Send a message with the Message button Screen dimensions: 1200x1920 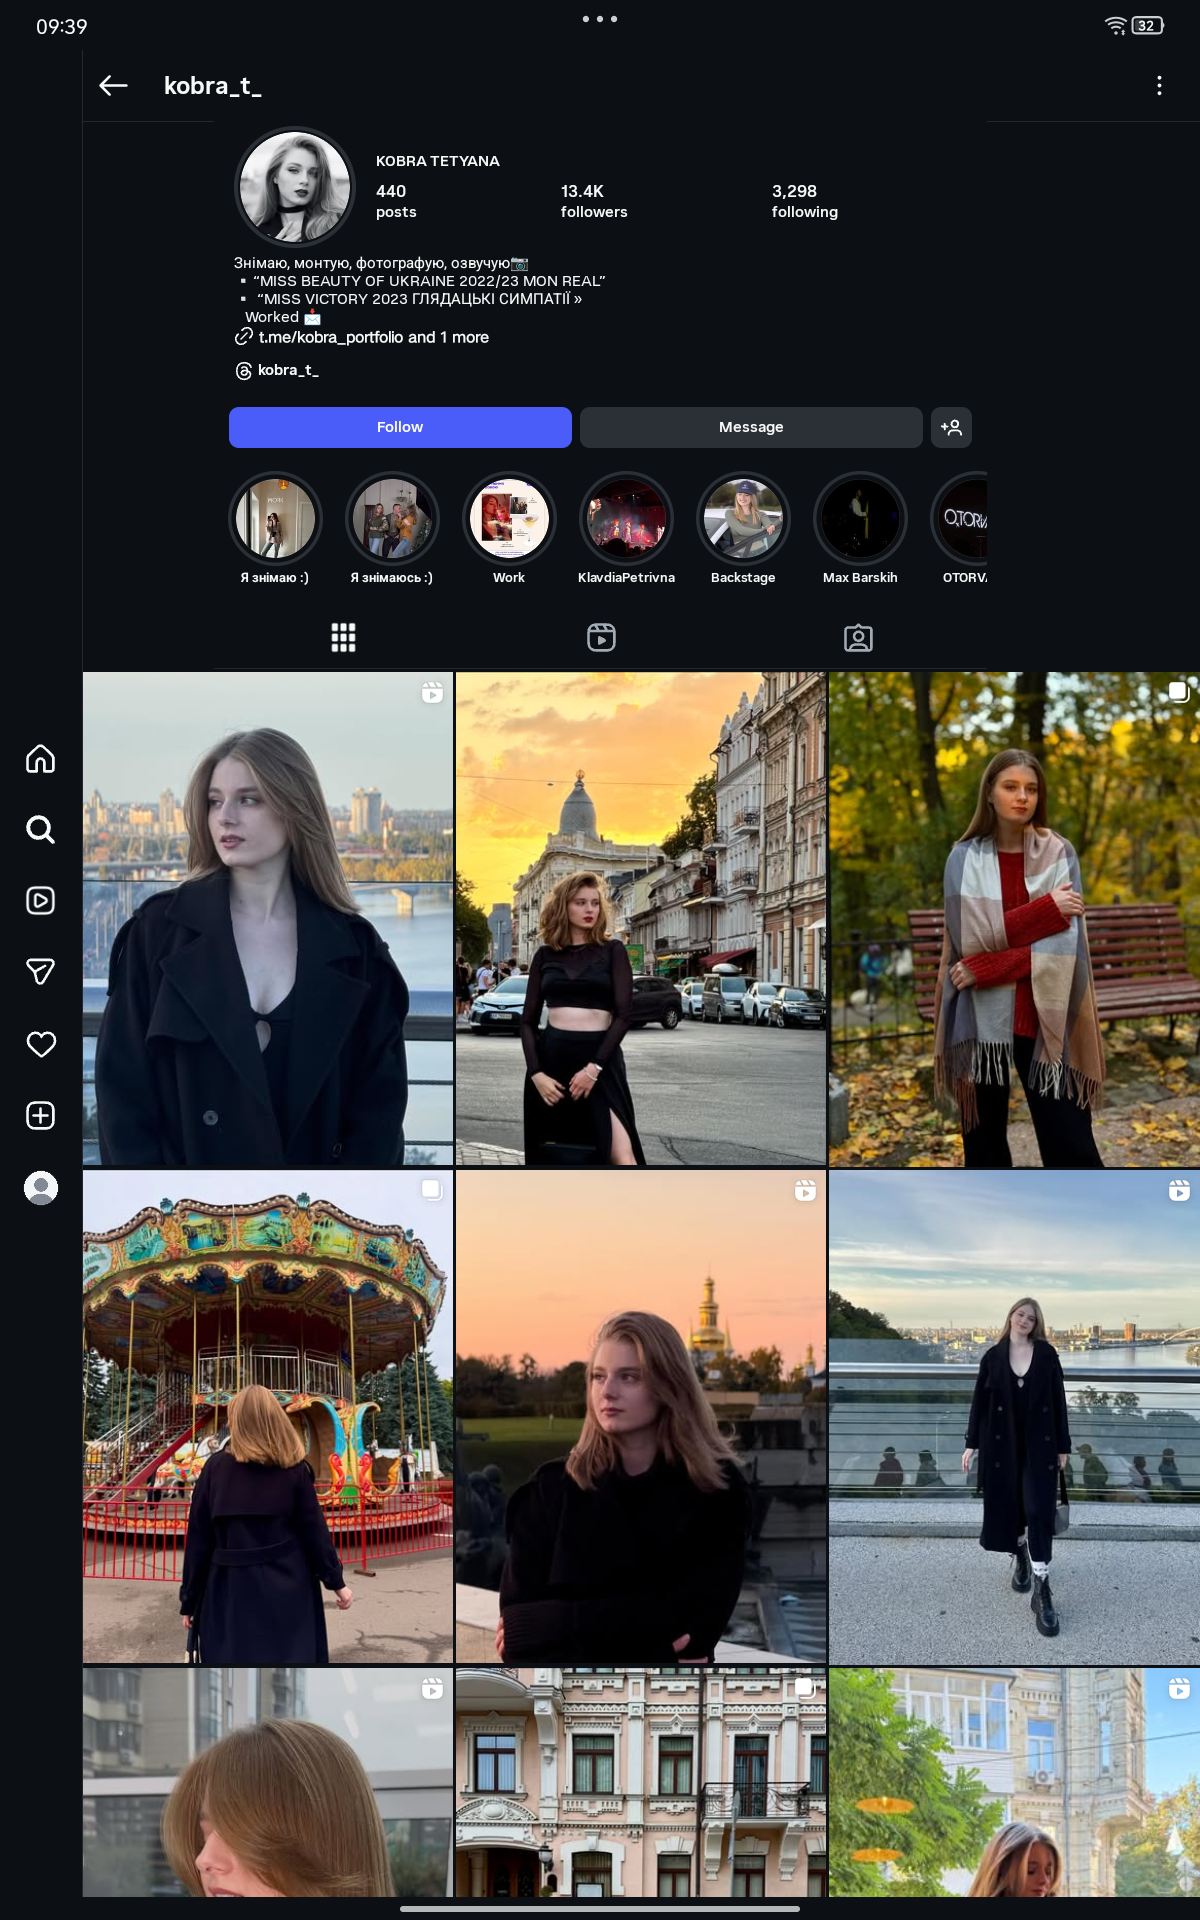click(750, 427)
